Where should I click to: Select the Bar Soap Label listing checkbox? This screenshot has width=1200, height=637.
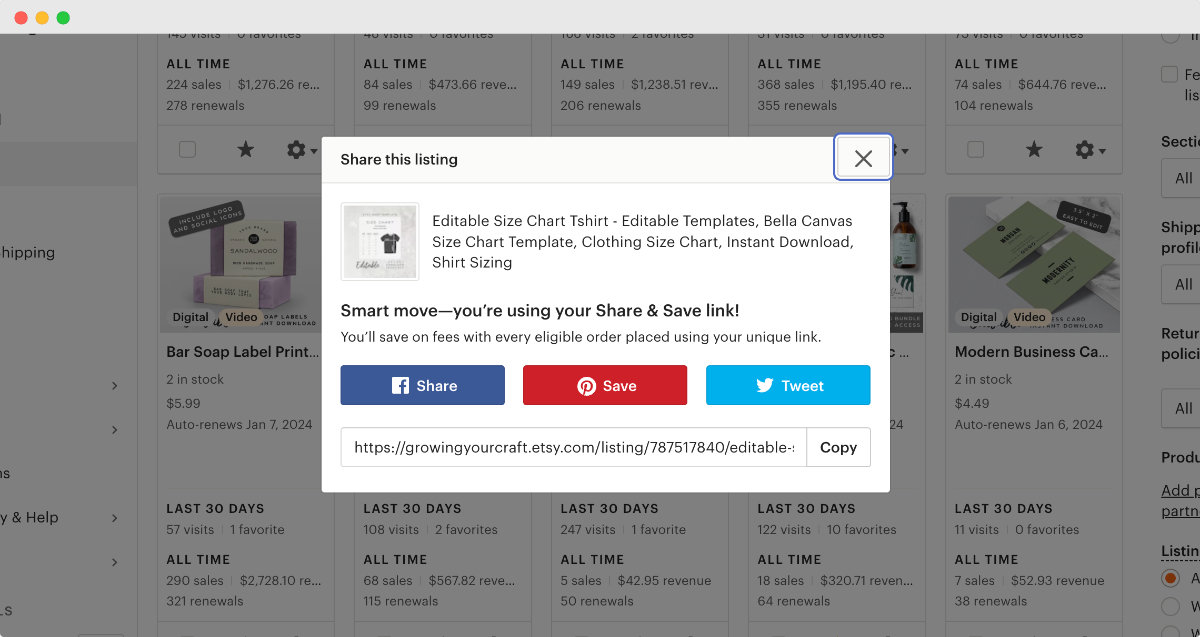tap(187, 149)
